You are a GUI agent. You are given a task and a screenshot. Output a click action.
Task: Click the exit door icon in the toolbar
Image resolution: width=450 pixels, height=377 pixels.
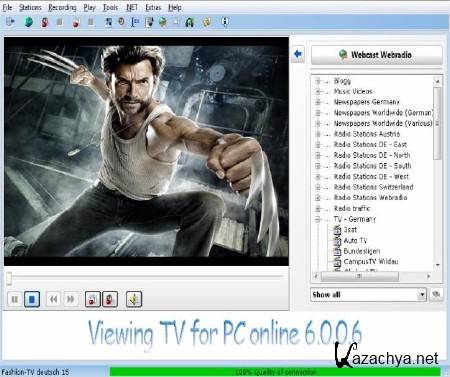pyautogui.click(x=10, y=22)
